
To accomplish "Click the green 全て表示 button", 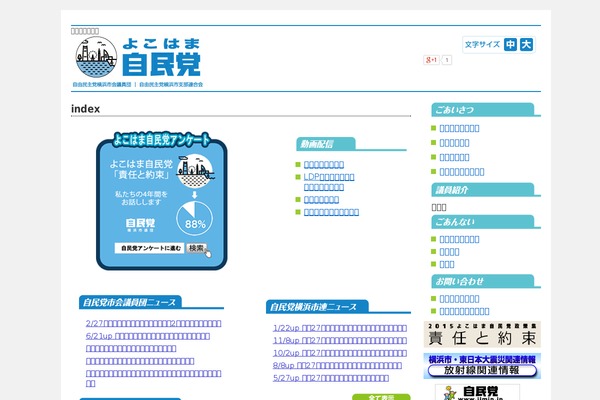I will coord(381,397).
